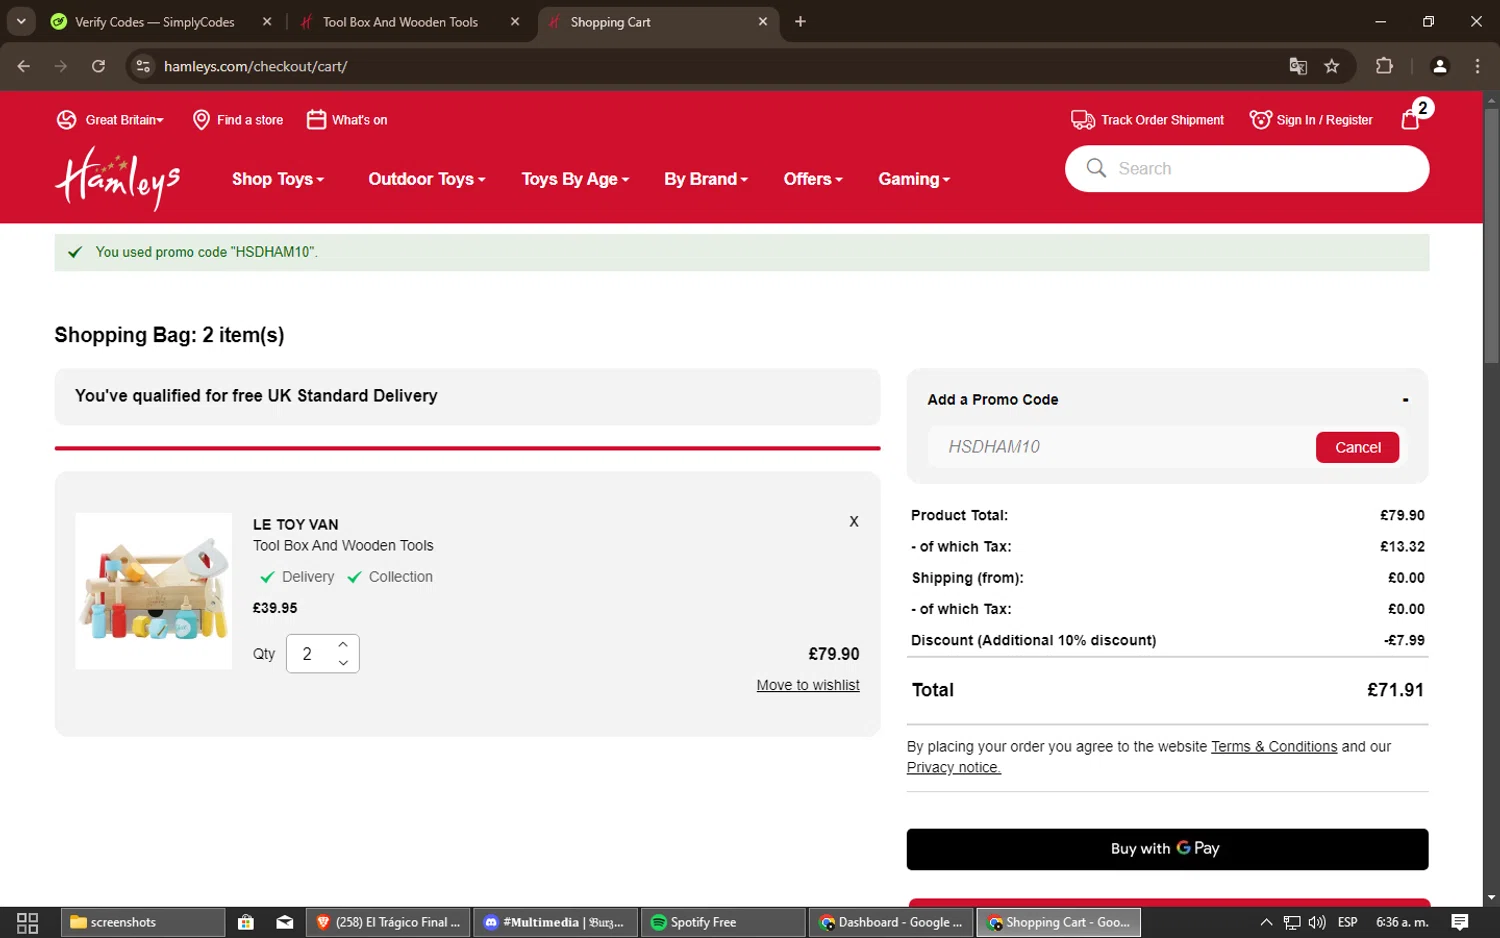Decrease Tool Box quantity with down arrow
The width and height of the screenshot is (1500, 938).
tap(343, 663)
